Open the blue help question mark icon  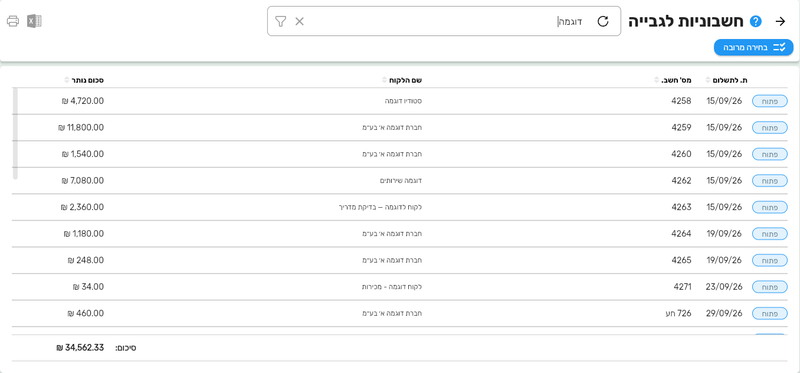click(756, 21)
